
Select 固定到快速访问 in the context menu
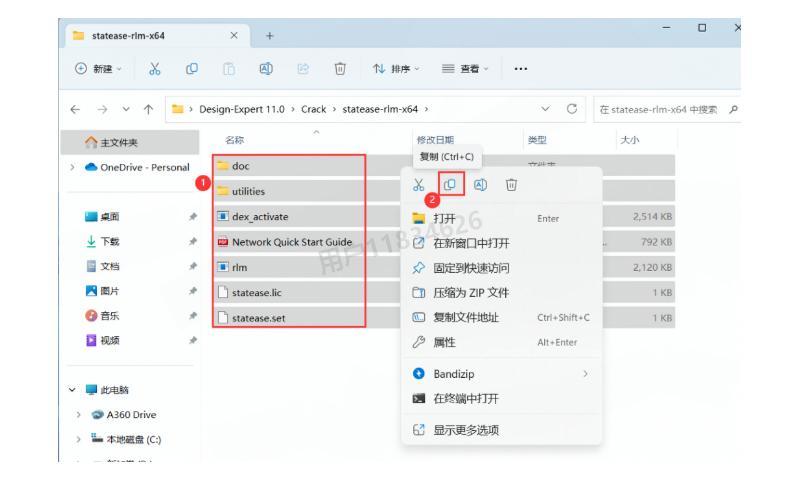(x=502, y=268)
